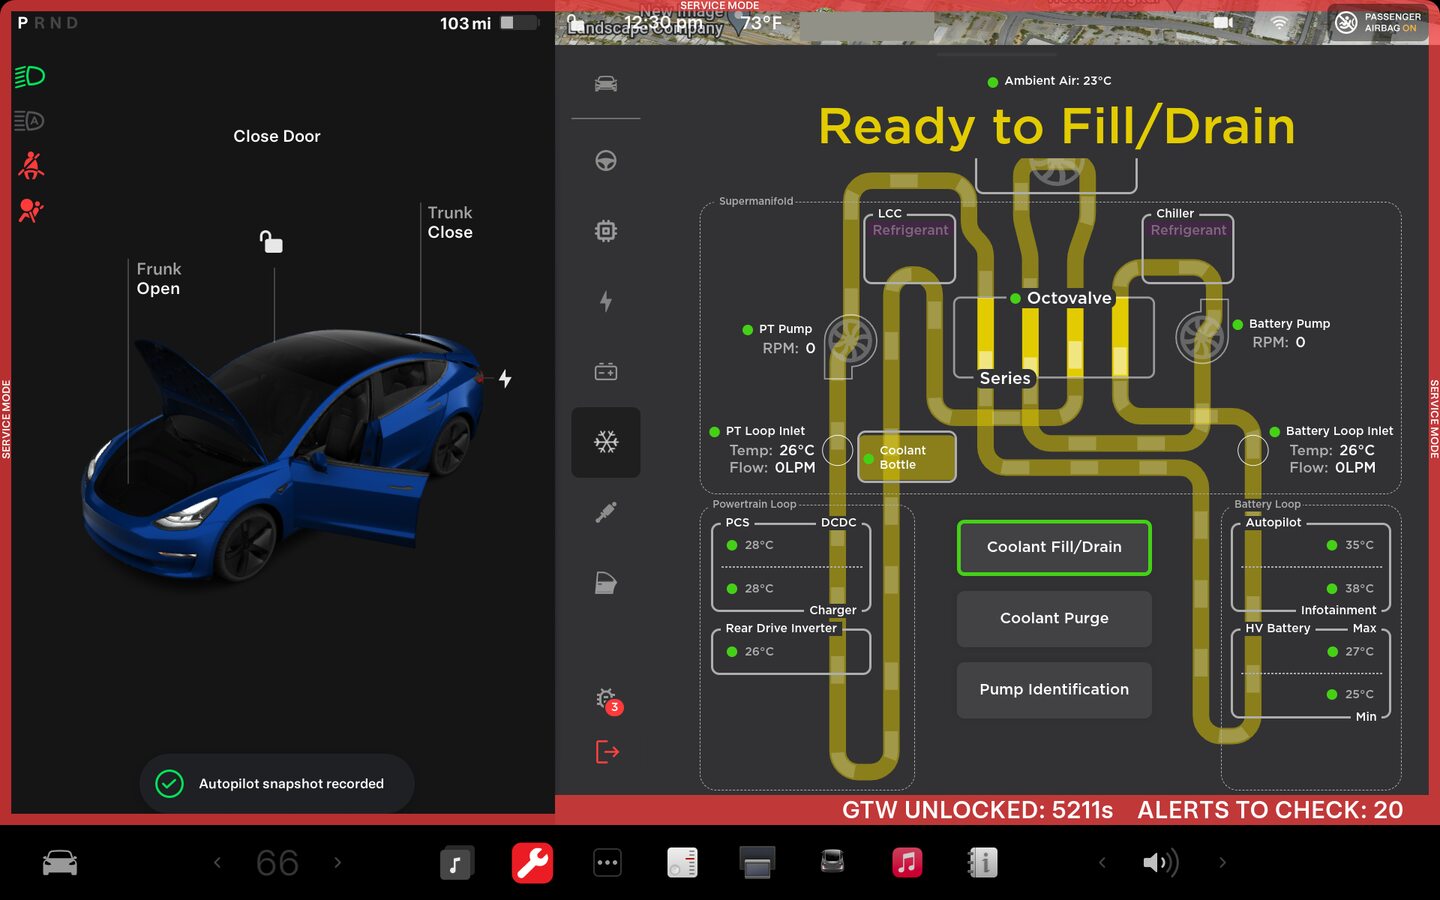
Task: Open the red wrench service app in dock
Action: point(532,862)
